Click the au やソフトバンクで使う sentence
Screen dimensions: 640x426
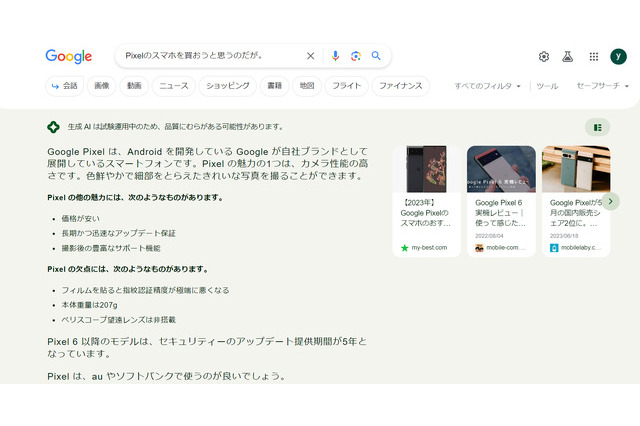167,376
